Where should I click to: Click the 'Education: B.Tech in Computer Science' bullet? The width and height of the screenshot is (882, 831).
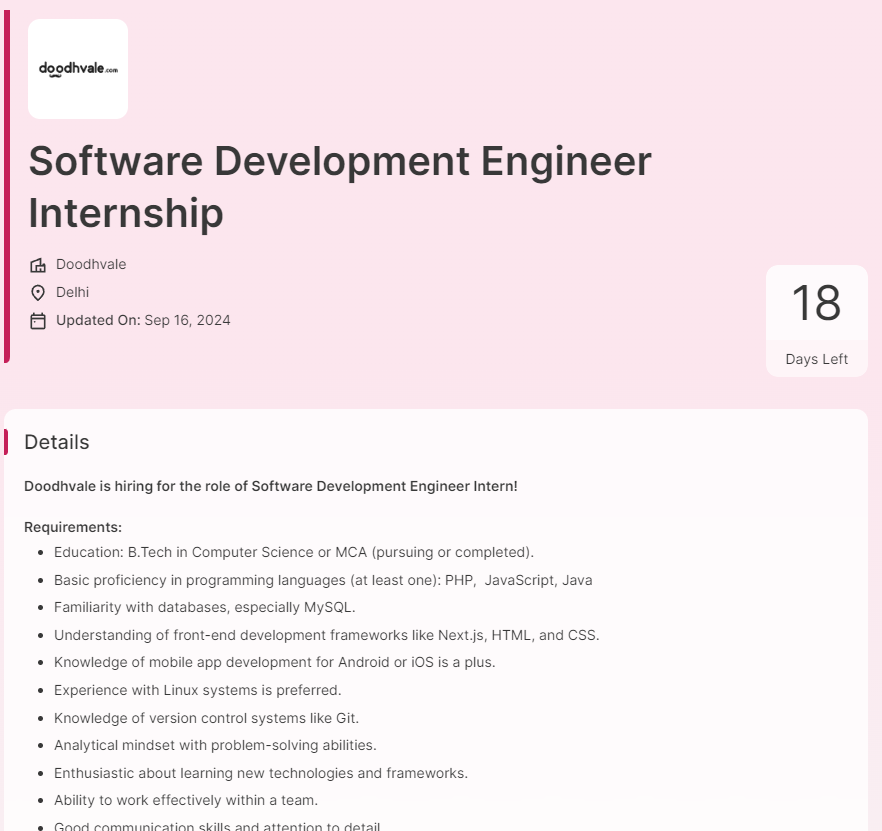click(294, 552)
